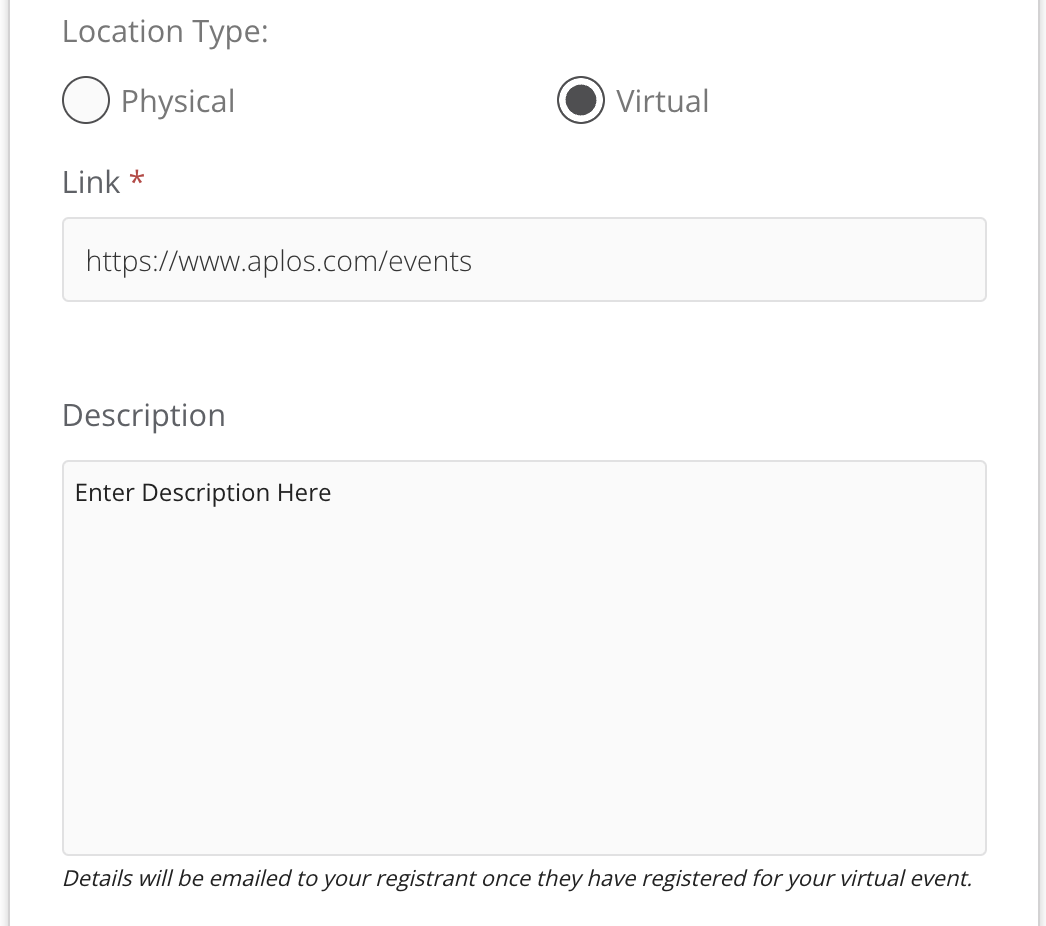Click the red required asterisk by Link

[x=137, y=179]
